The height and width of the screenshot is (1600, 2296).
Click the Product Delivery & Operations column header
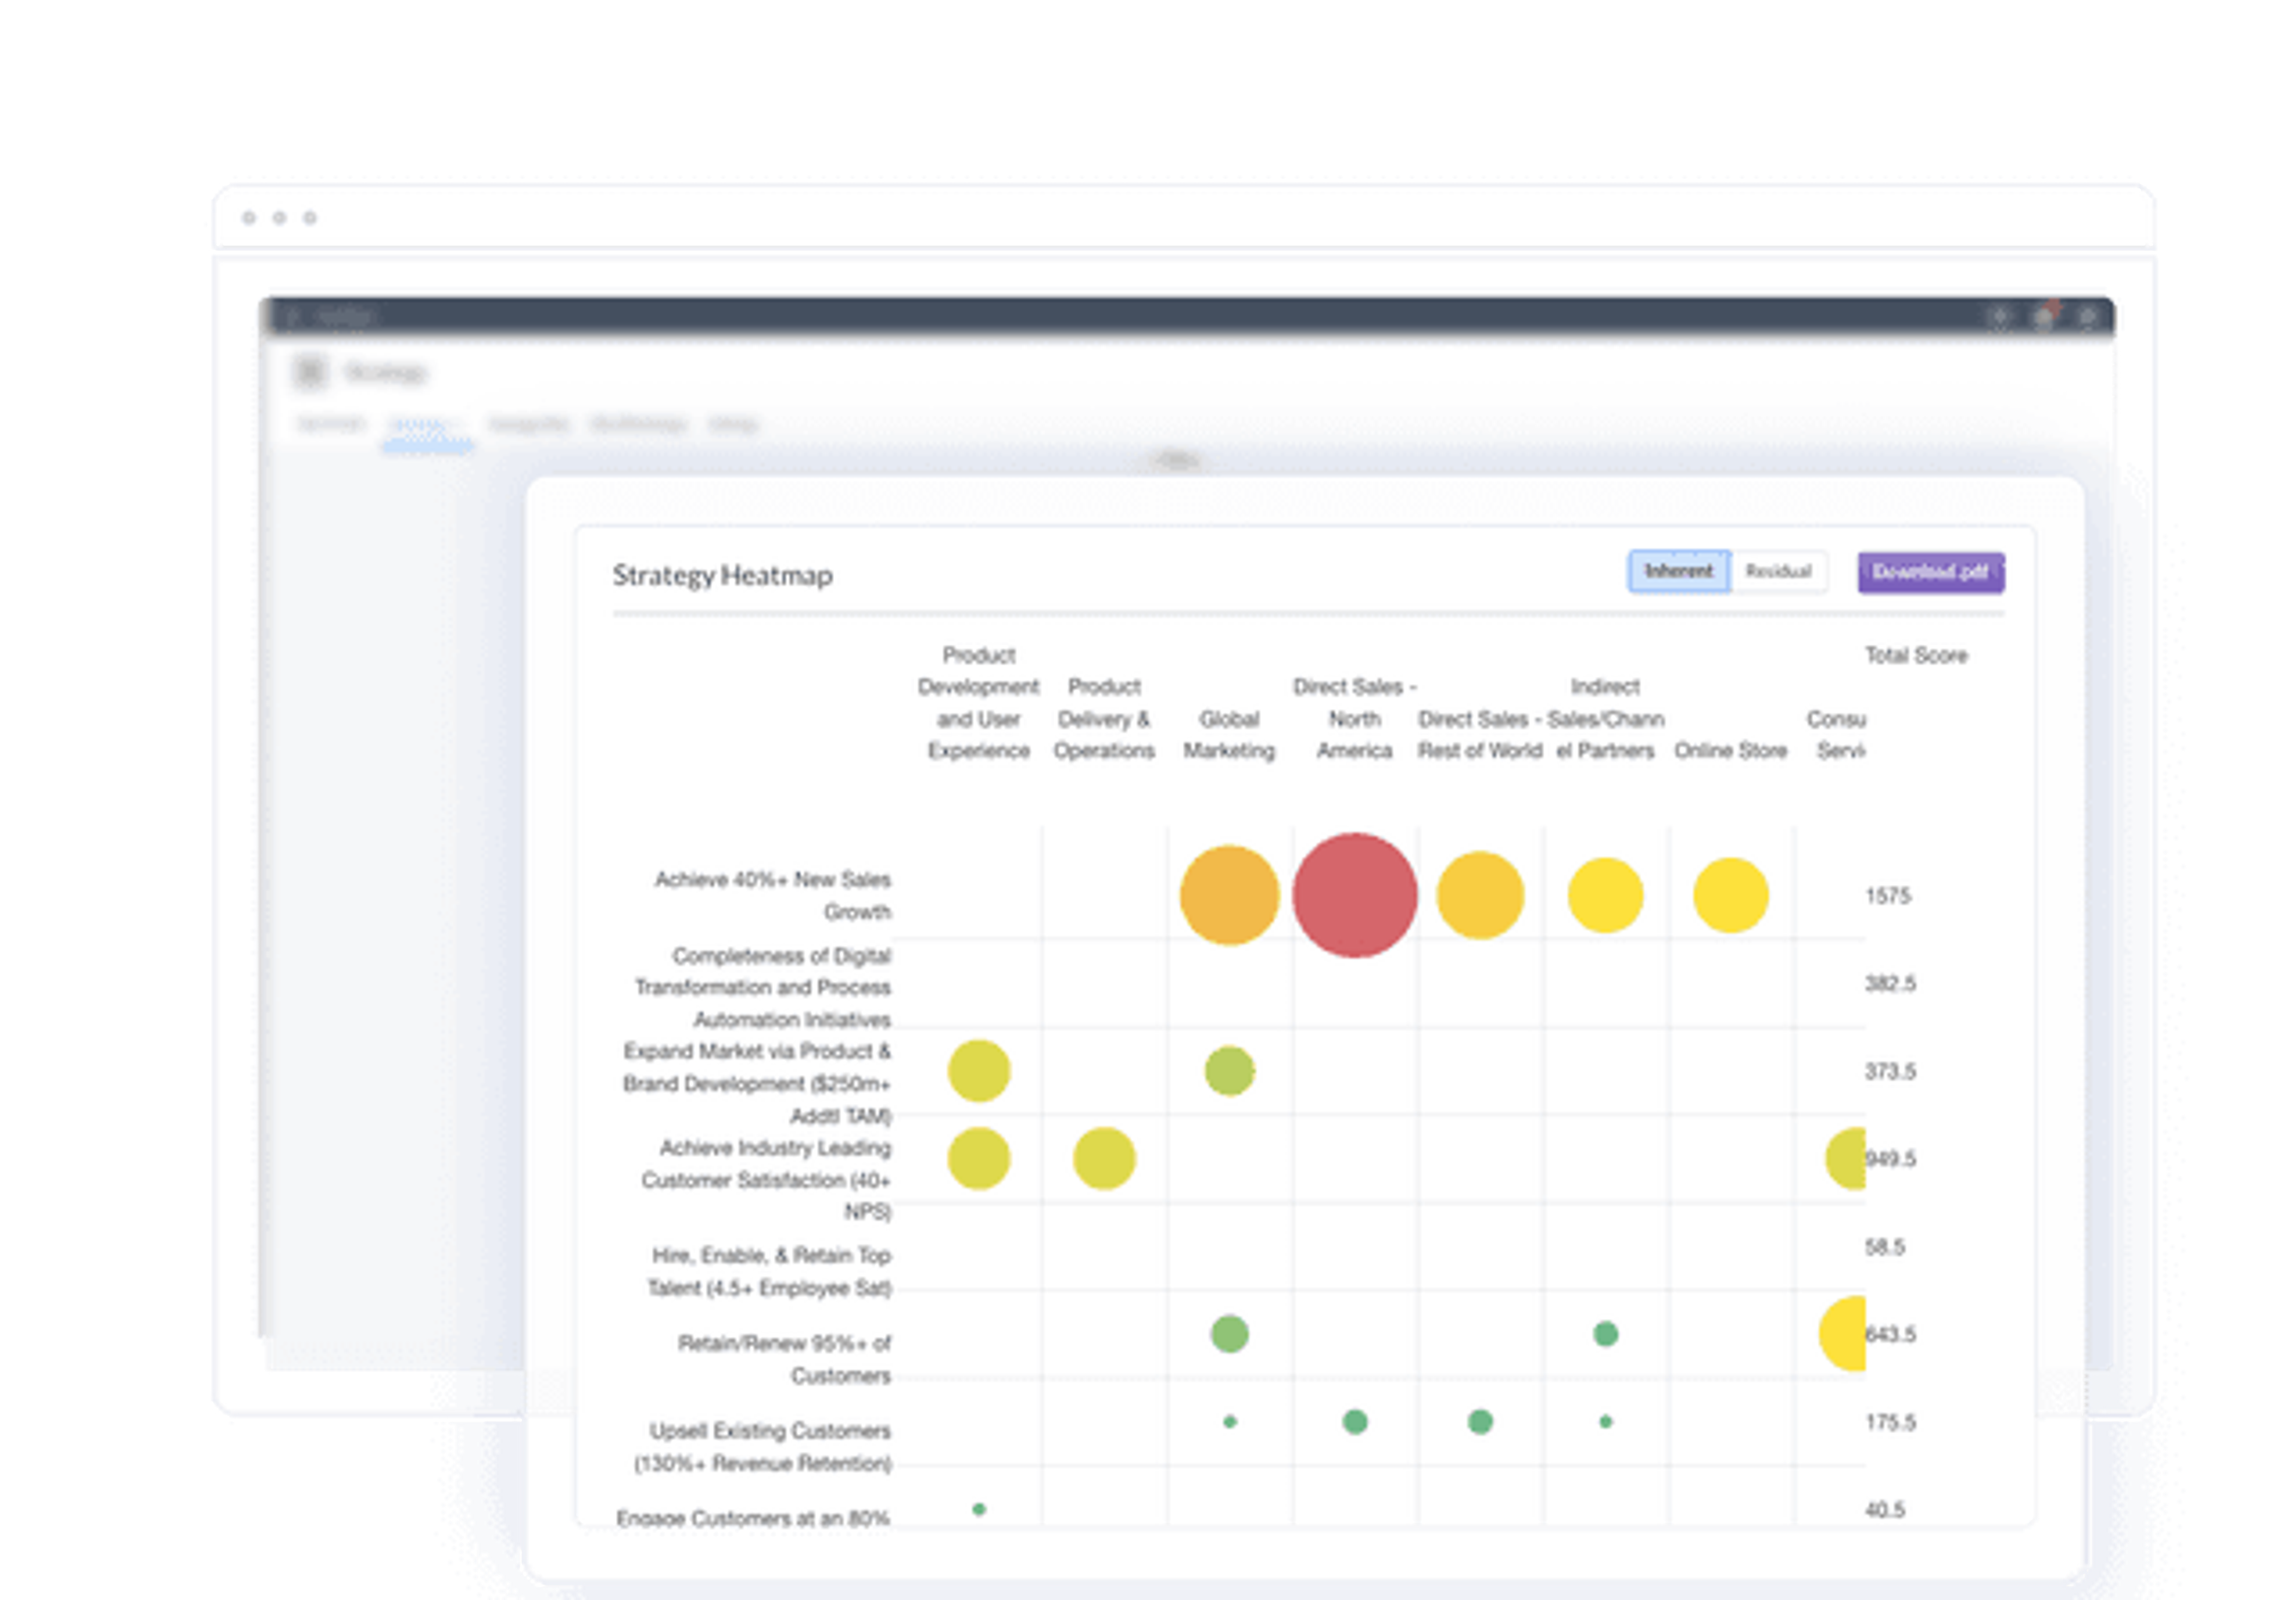1103,718
